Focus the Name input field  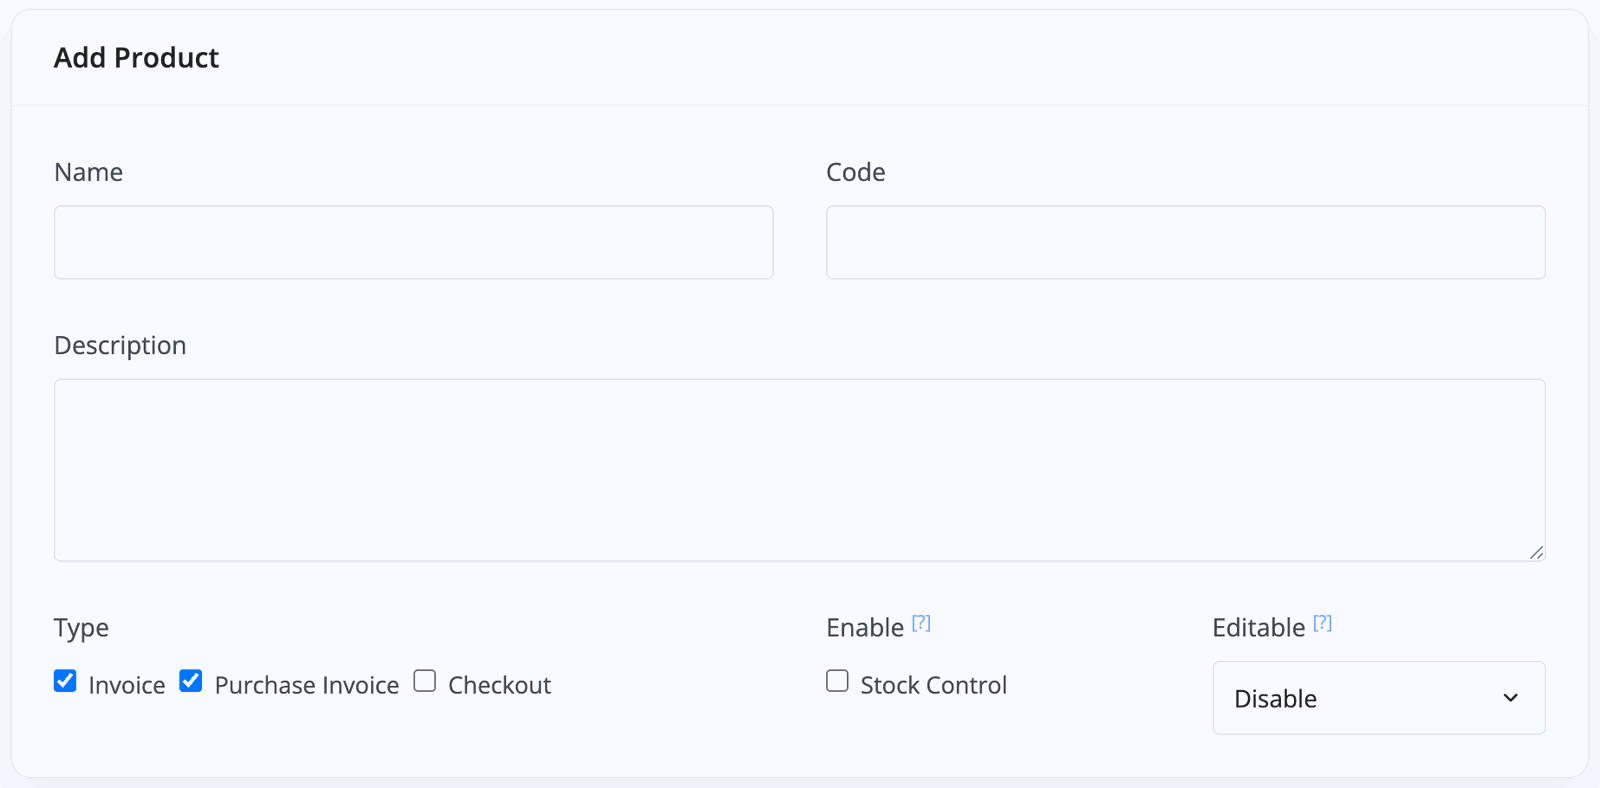(414, 242)
